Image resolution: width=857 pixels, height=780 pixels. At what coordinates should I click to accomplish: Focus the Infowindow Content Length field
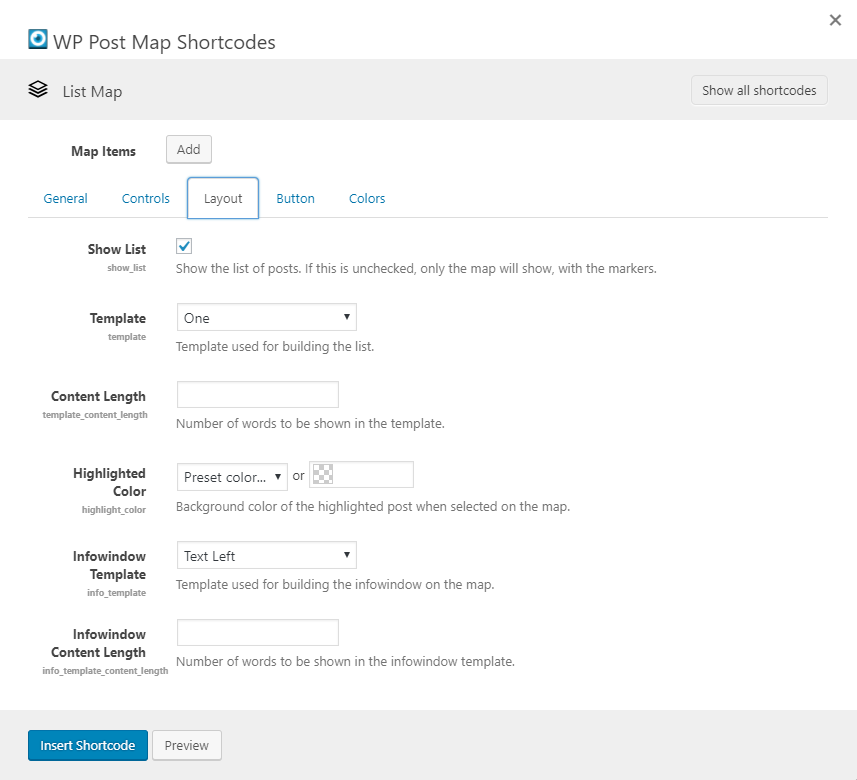tap(258, 632)
